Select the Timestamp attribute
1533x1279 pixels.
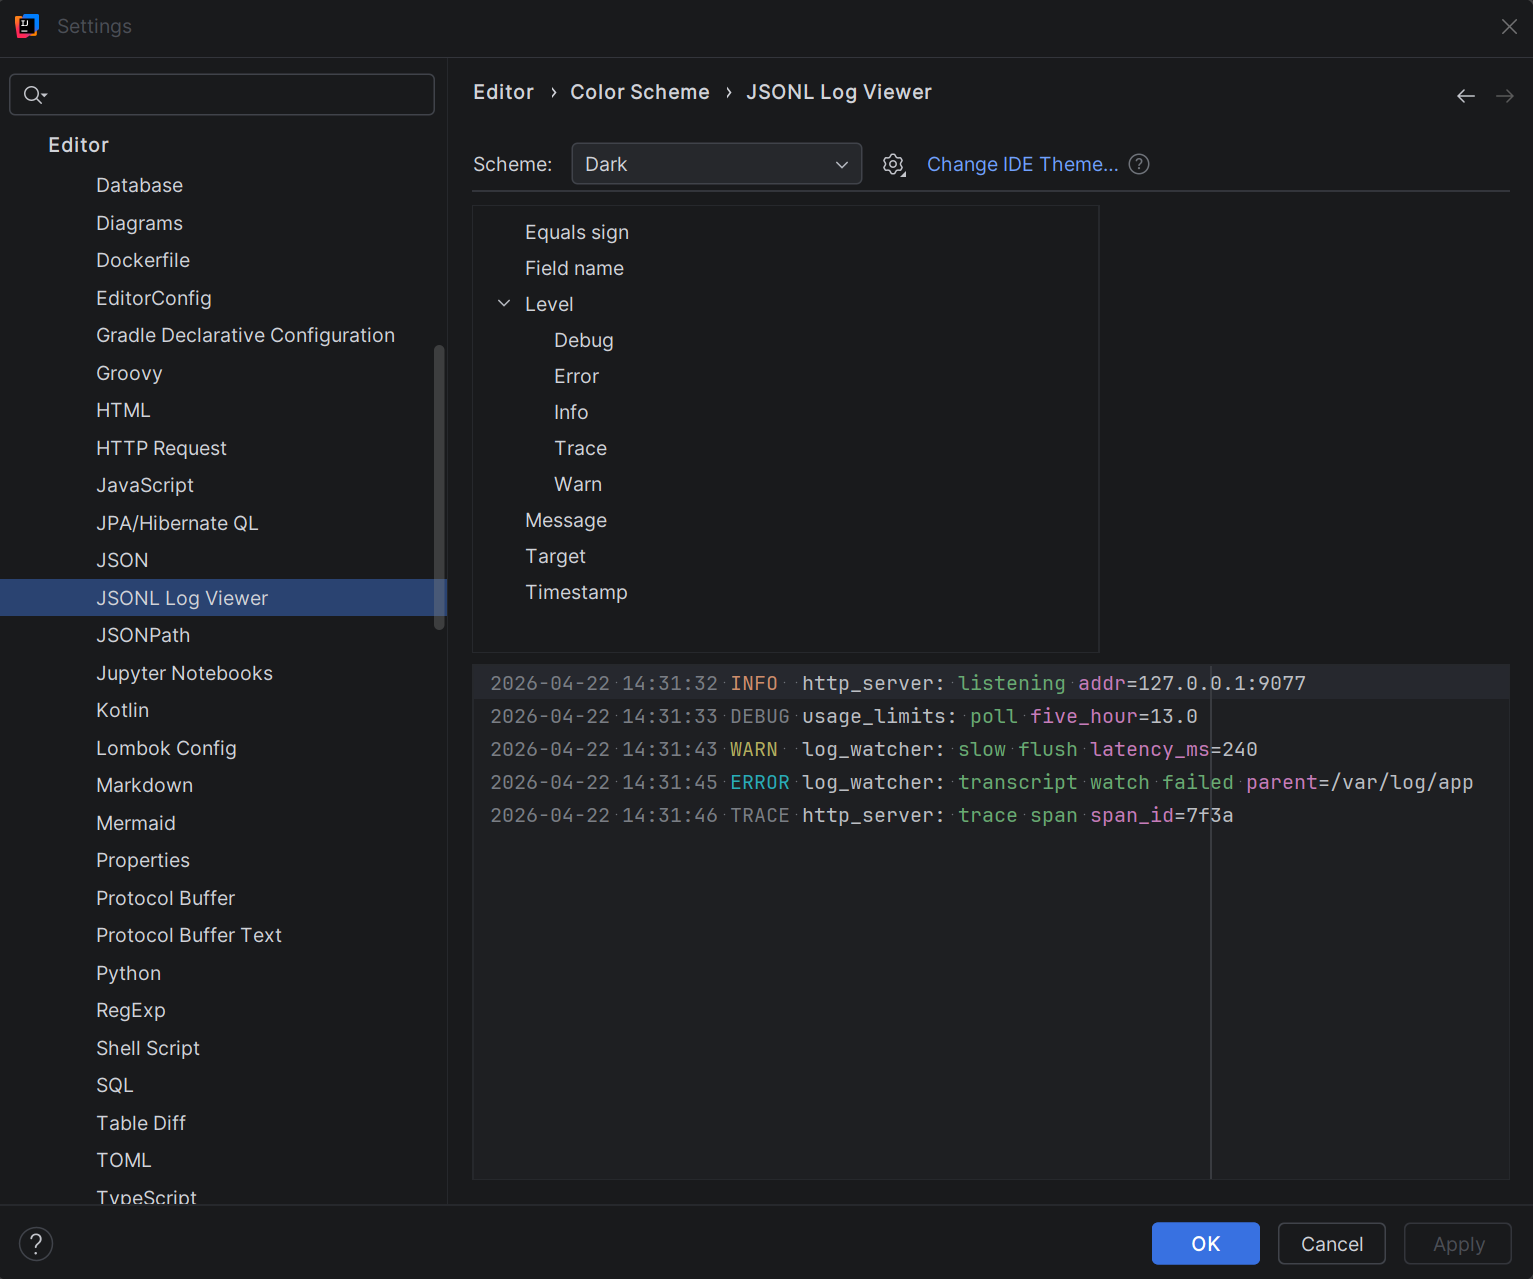tap(576, 592)
